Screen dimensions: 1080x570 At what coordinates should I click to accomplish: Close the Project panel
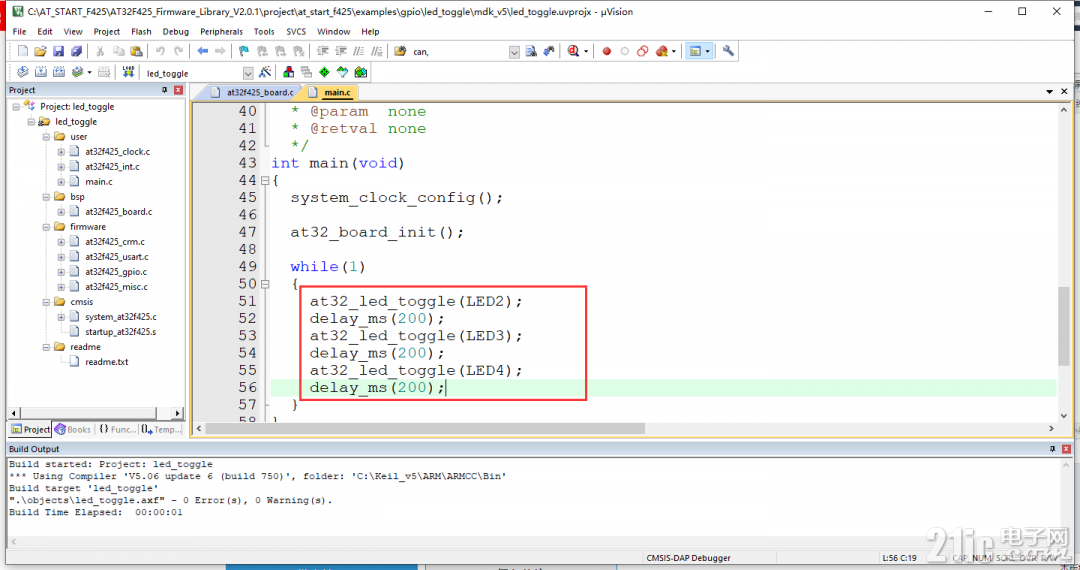pyautogui.click(x=178, y=90)
